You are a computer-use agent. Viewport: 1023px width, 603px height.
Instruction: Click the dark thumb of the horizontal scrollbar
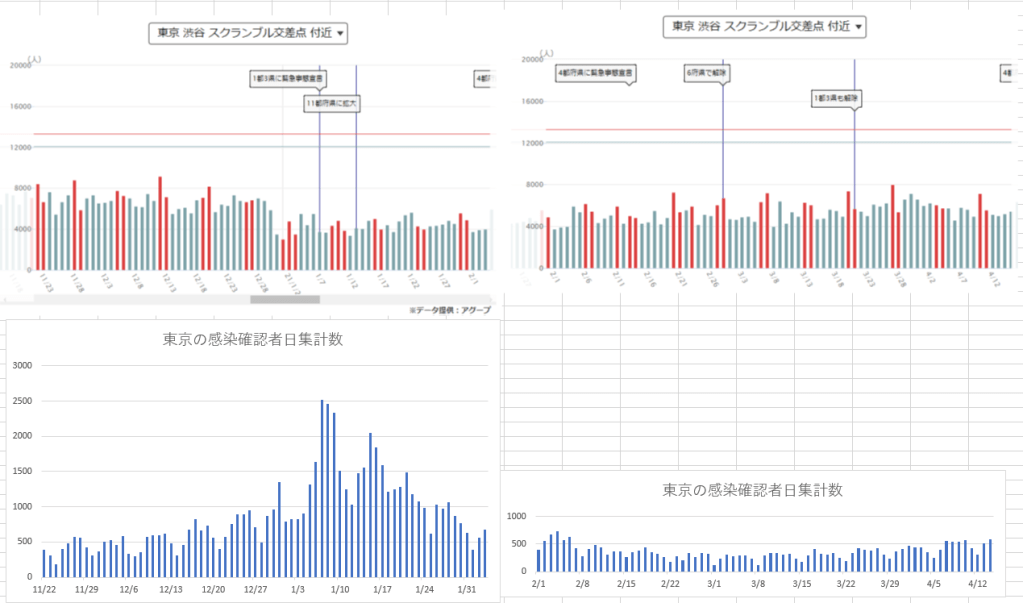tap(284, 298)
